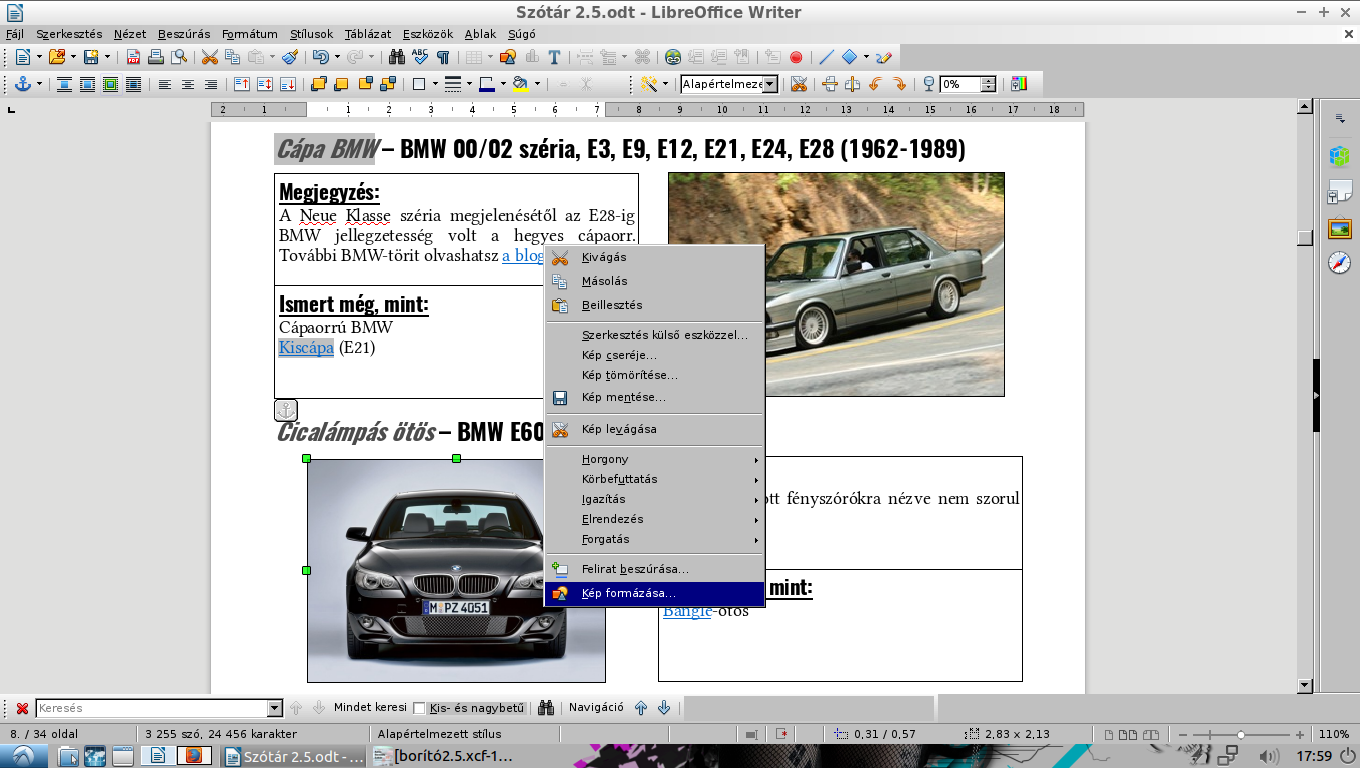The image size is (1360, 768).
Task: Click the Crop Image scissors icon
Action: pos(799,84)
